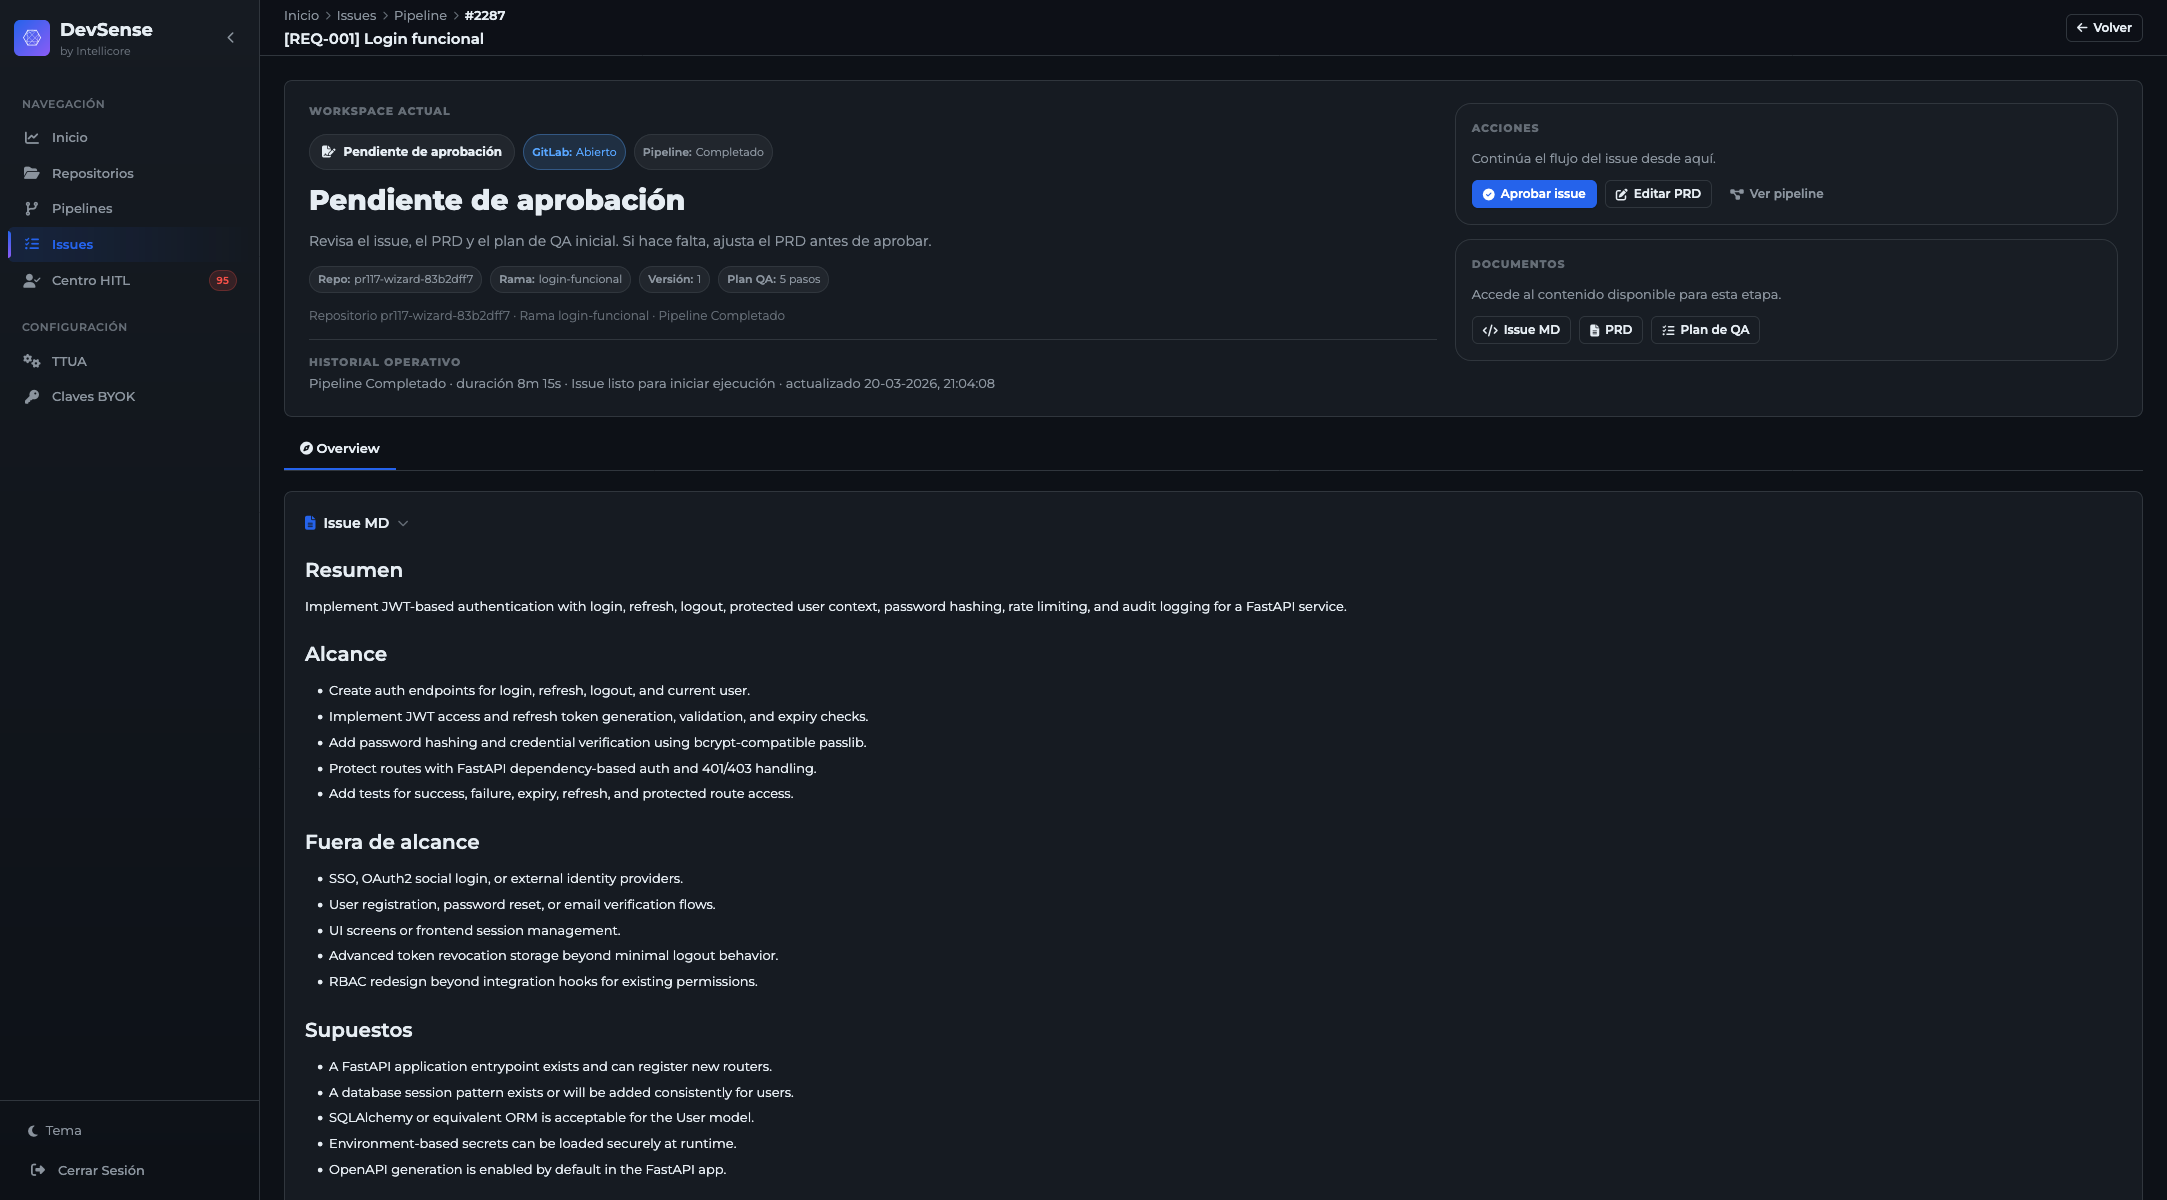Open the Repositorios folder icon

click(32, 174)
